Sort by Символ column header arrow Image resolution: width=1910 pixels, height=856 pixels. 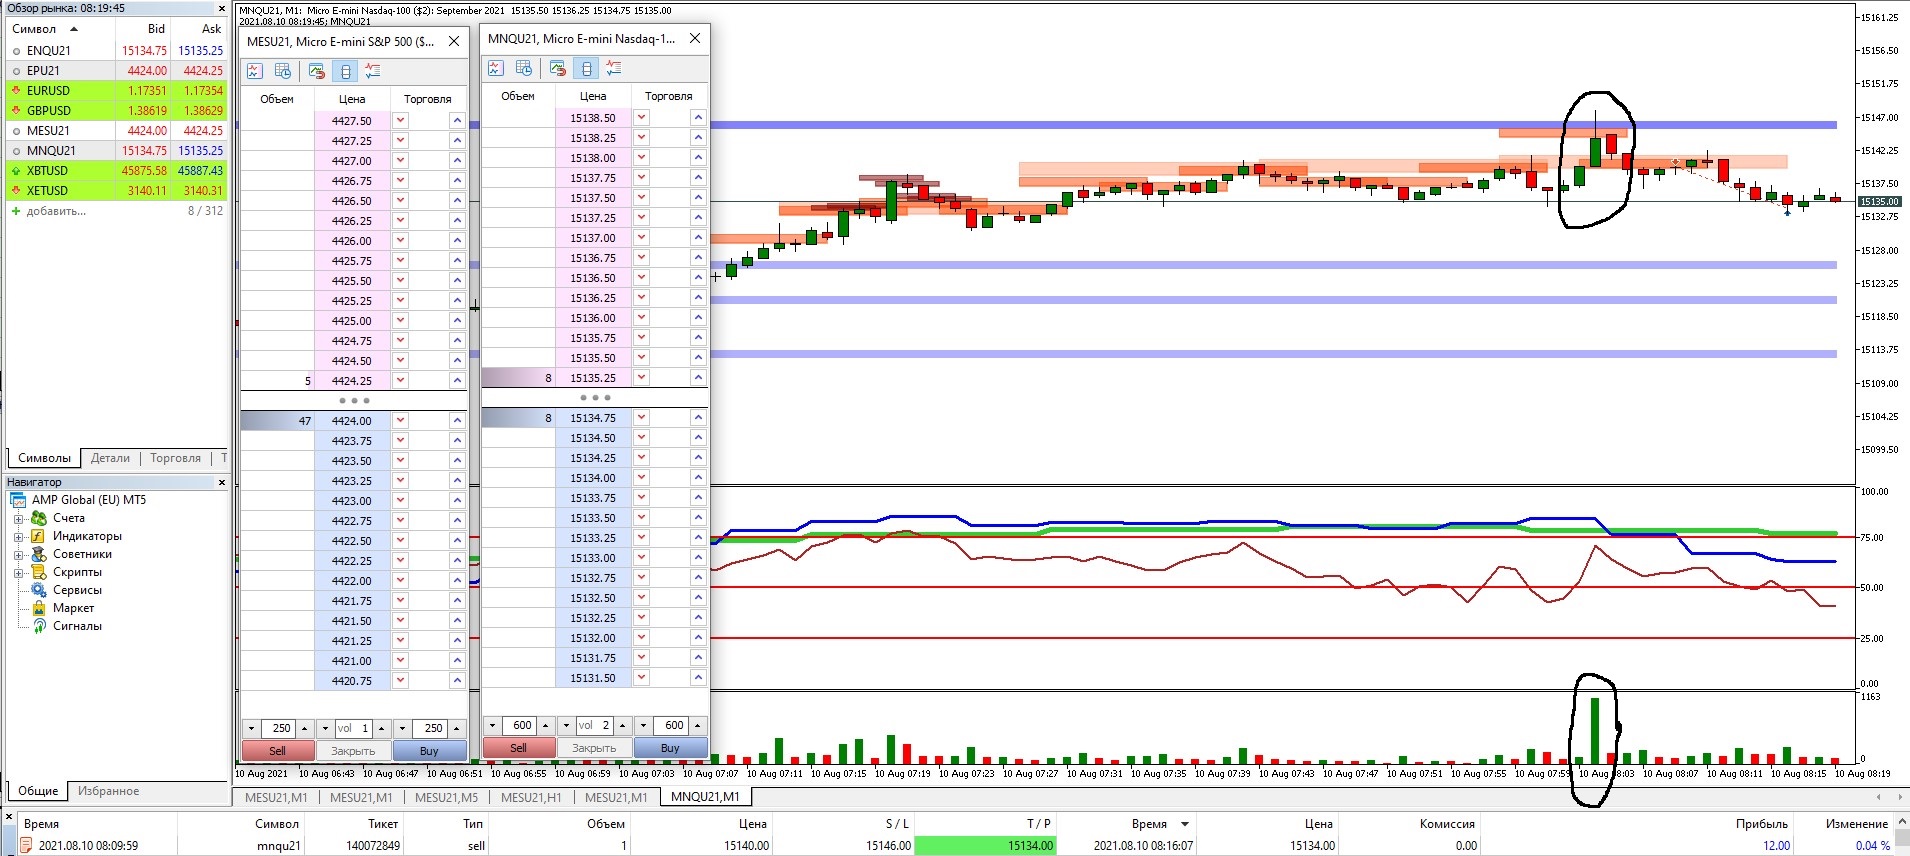coord(74,29)
